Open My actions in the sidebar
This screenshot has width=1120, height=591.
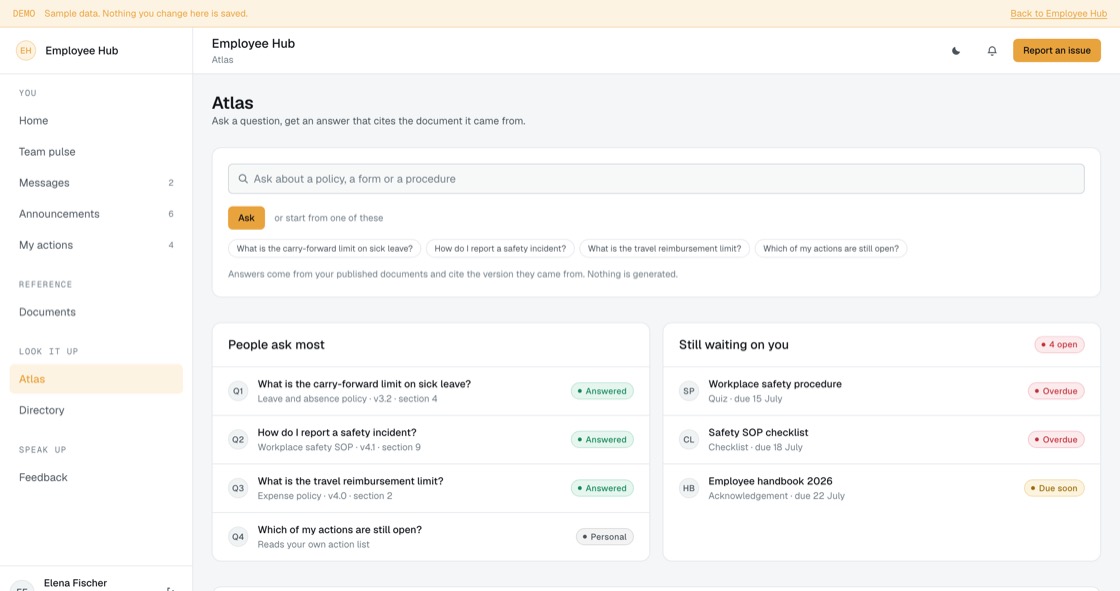pyautogui.click(x=96, y=245)
